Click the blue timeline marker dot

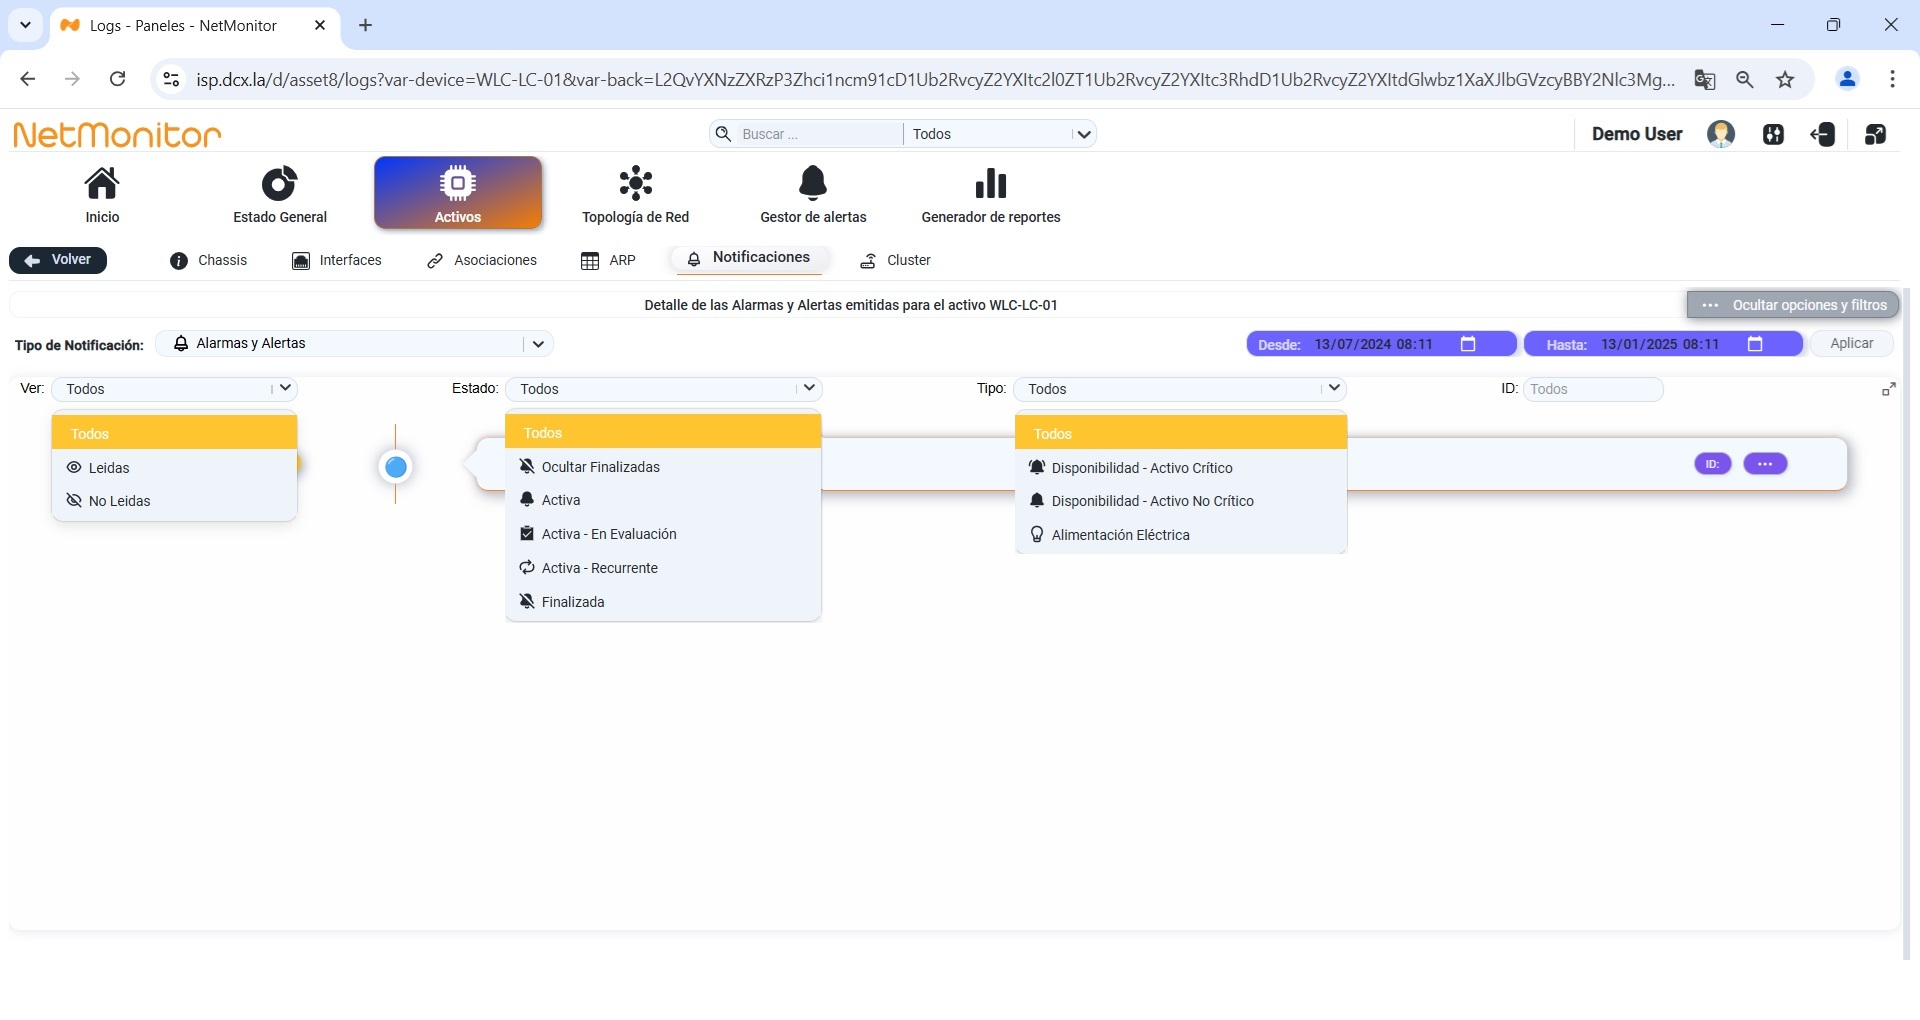point(396,467)
